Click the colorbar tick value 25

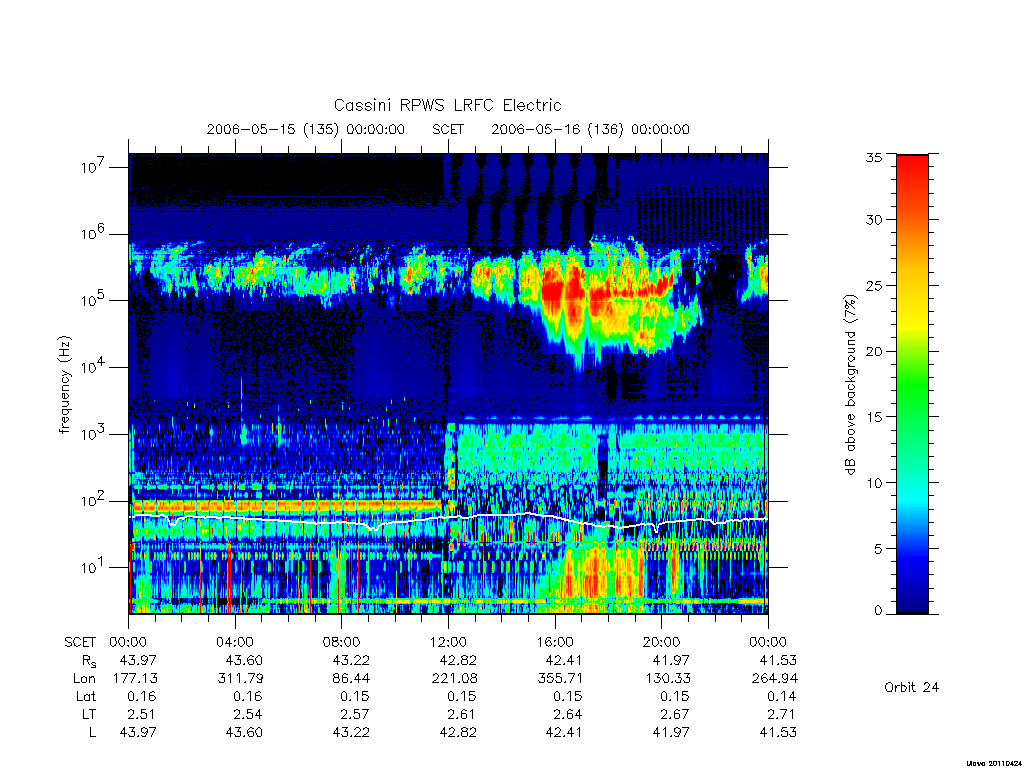[873, 286]
